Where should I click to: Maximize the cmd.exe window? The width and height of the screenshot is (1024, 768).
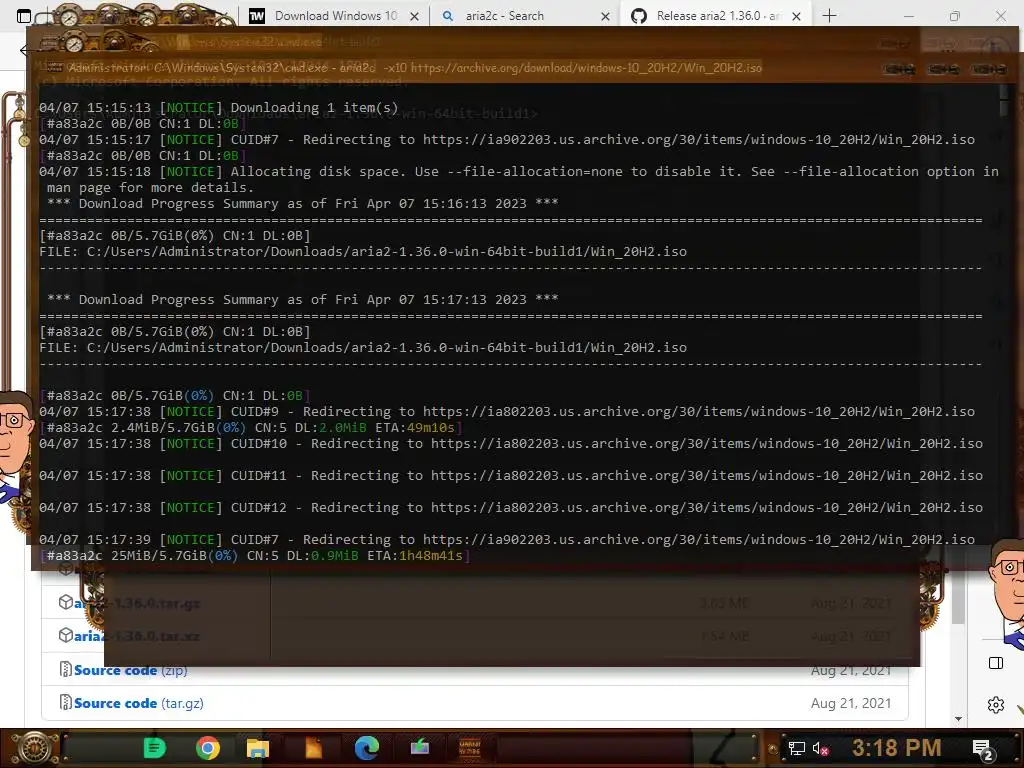tap(943, 69)
